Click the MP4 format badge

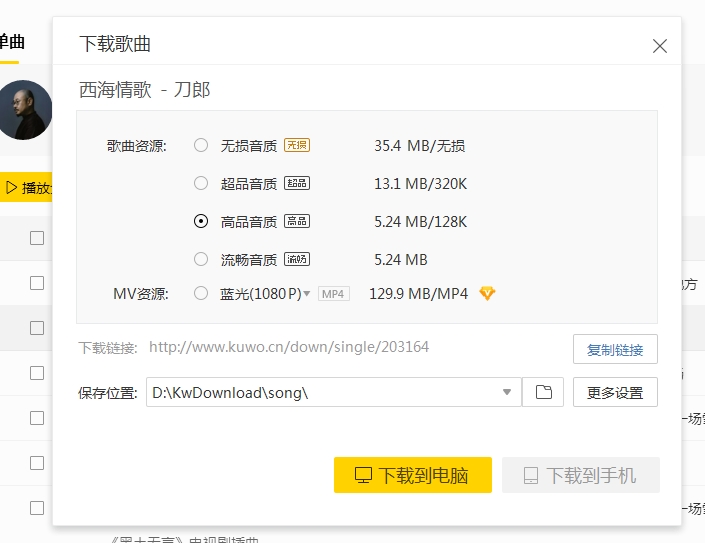tap(334, 294)
